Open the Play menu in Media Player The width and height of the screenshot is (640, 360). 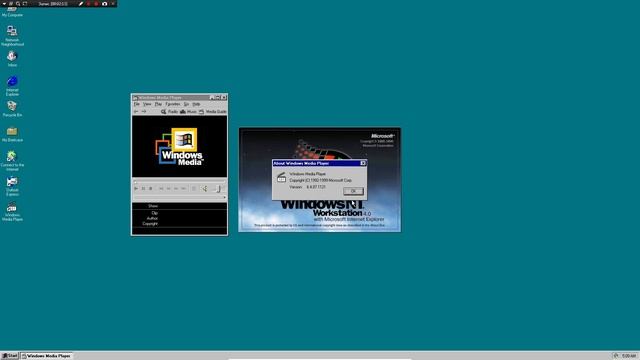158,104
